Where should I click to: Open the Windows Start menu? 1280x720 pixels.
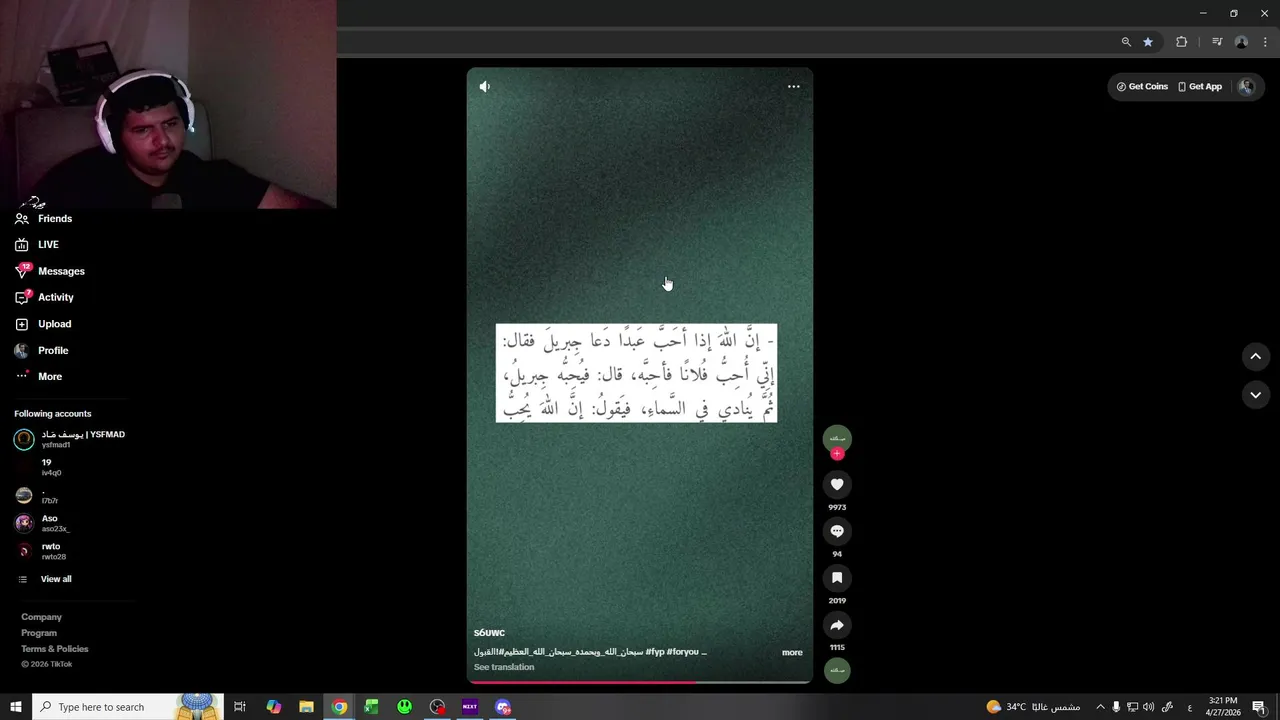click(16, 707)
